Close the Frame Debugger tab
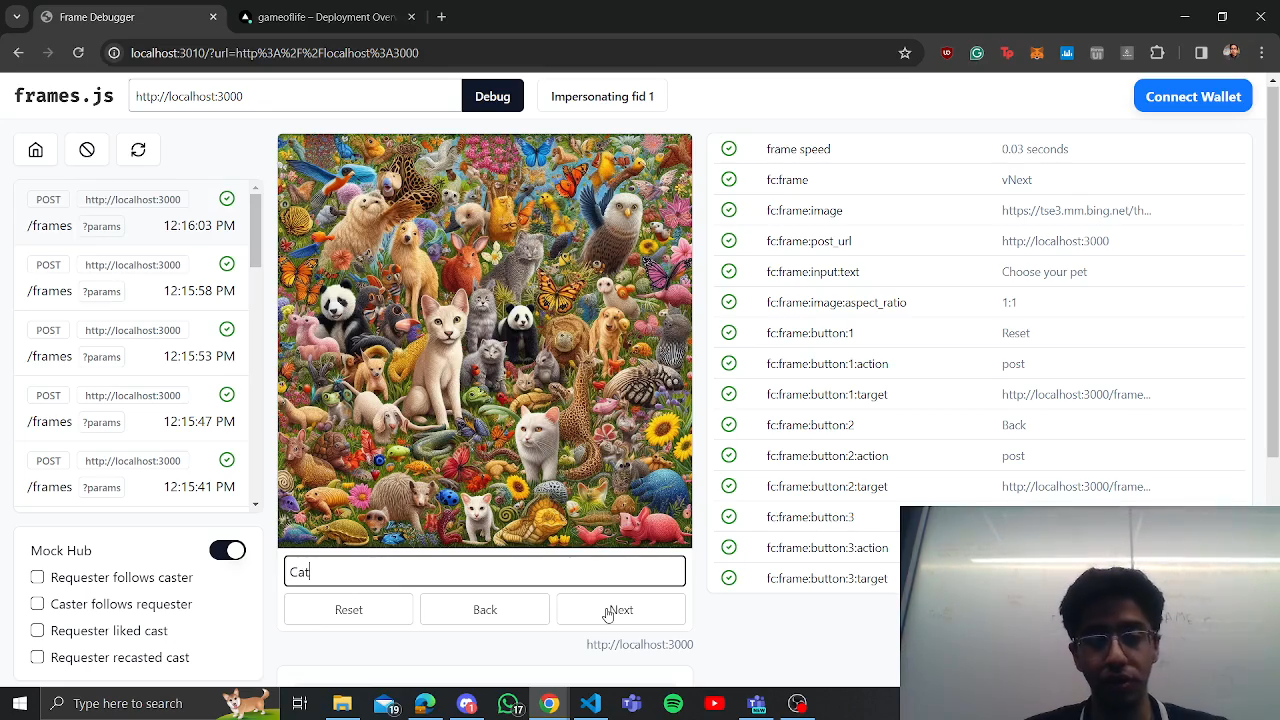1280x720 pixels. [213, 17]
